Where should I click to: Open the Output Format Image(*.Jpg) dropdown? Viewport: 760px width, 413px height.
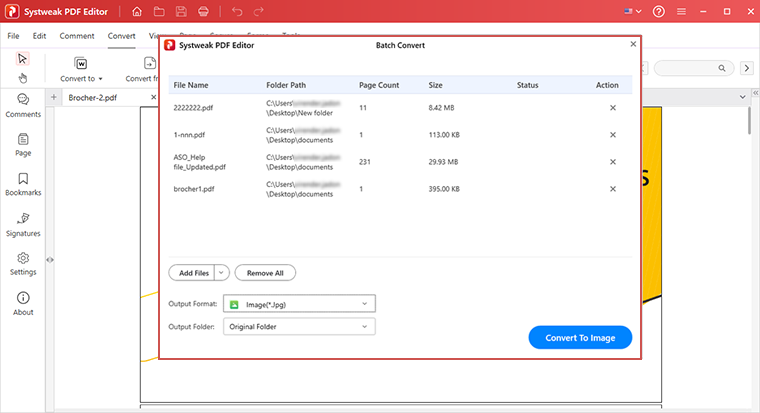tap(299, 304)
